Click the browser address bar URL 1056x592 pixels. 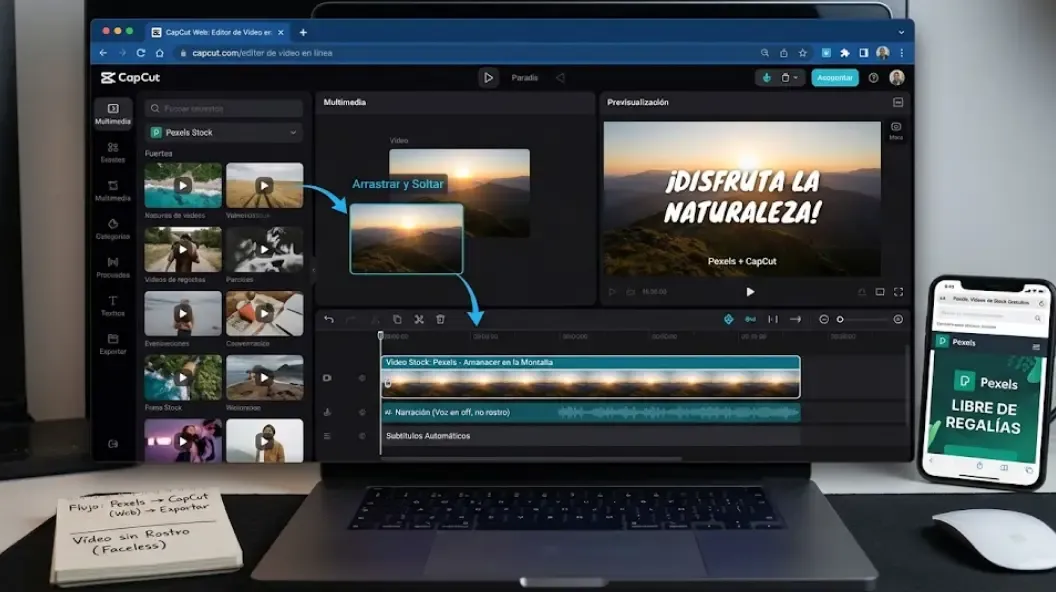[262, 53]
